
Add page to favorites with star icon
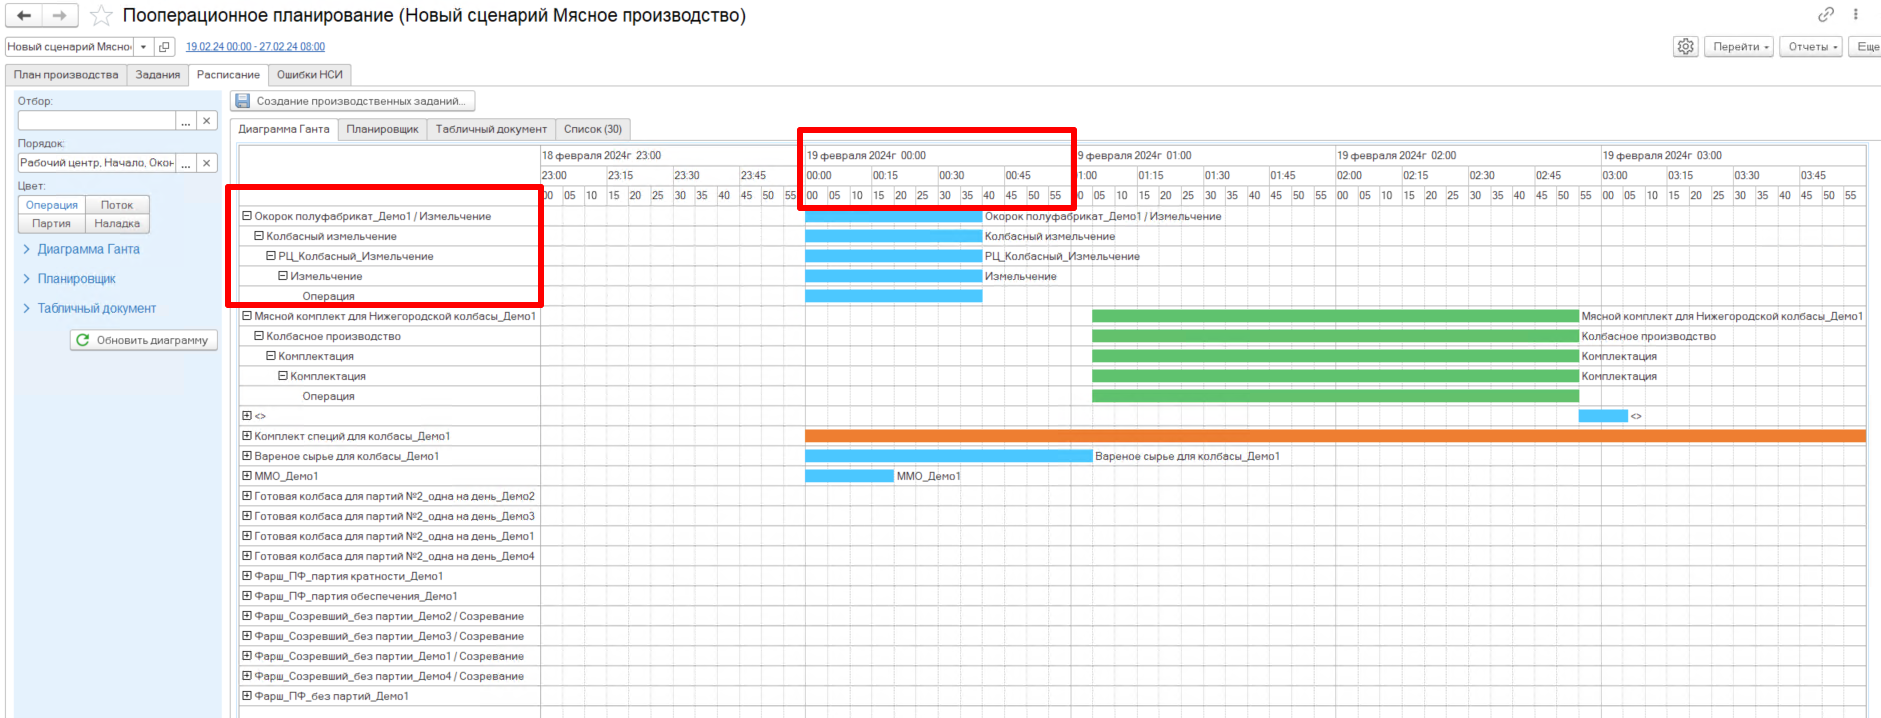(x=101, y=16)
